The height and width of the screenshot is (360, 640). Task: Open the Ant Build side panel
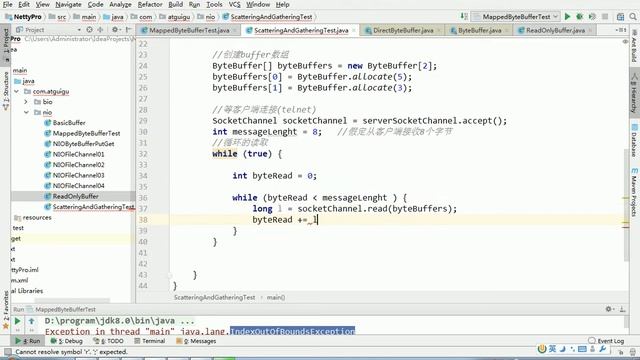pyautogui.click(x=634, y=46)
